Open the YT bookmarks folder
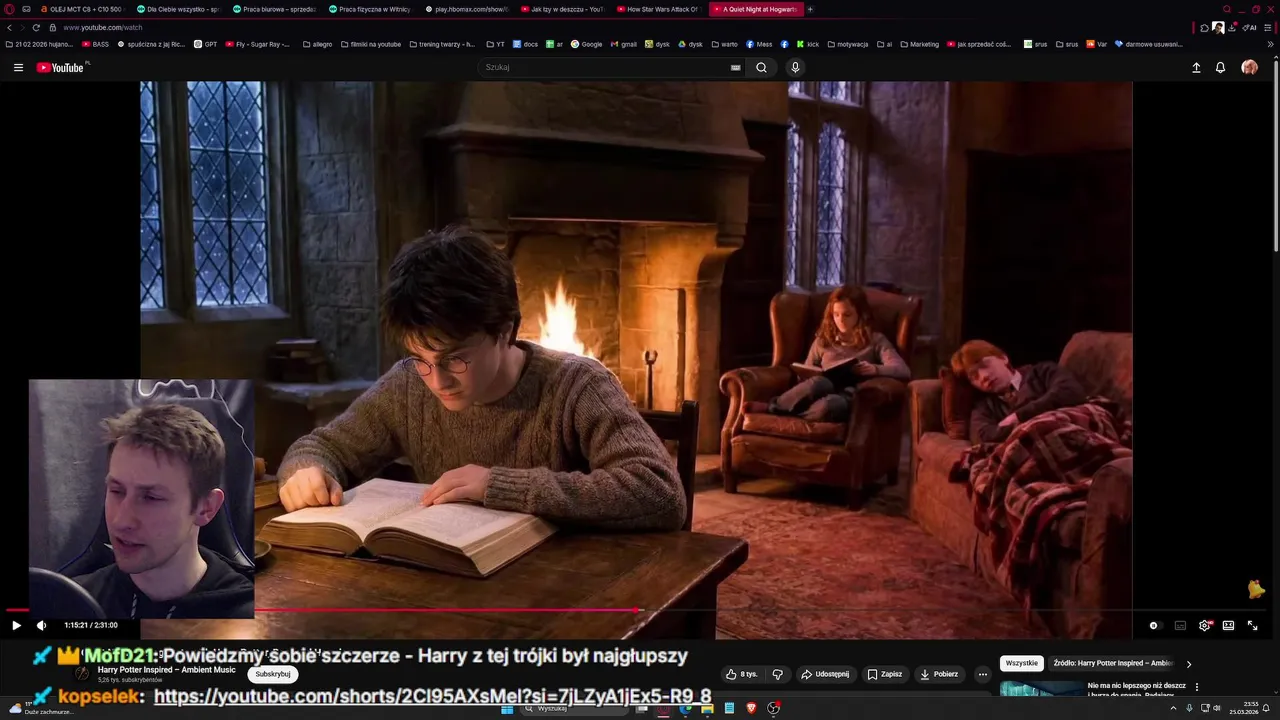The image size is (1280, 720). tap(496, 44)
